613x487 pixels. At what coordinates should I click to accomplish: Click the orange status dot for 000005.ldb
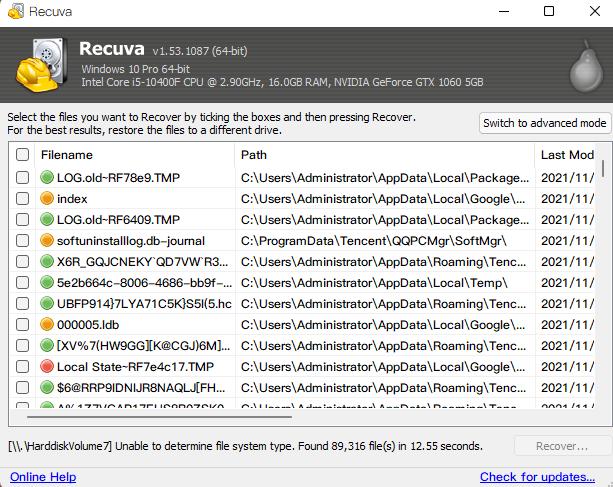(47, 324)
